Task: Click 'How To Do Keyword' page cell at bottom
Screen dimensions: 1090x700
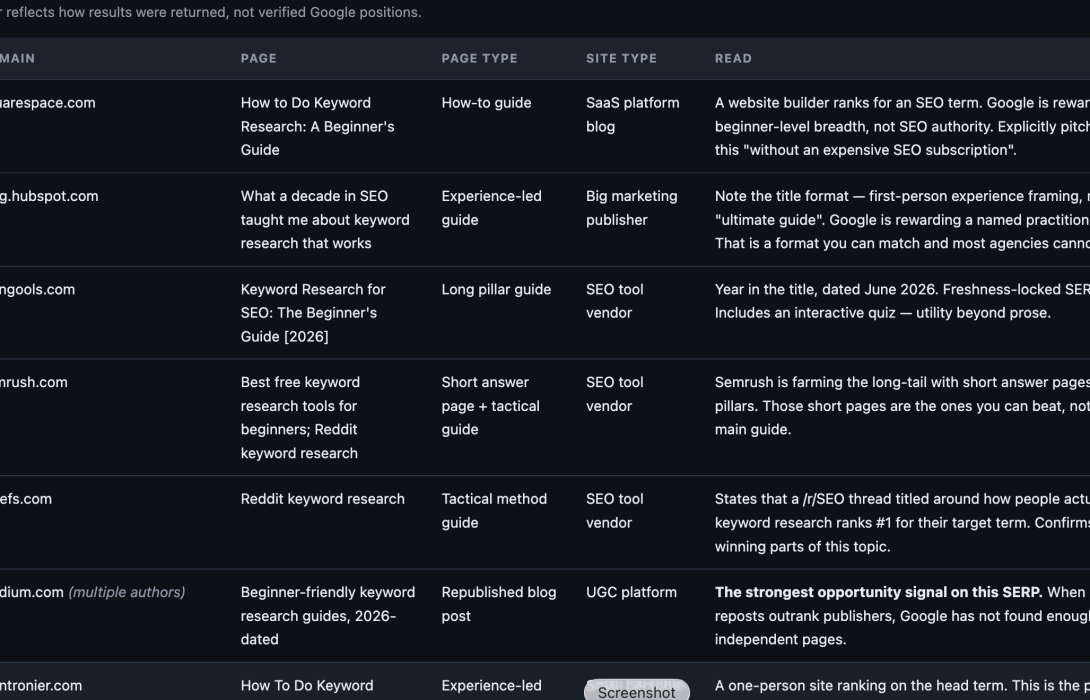Action: coord(307,685)
